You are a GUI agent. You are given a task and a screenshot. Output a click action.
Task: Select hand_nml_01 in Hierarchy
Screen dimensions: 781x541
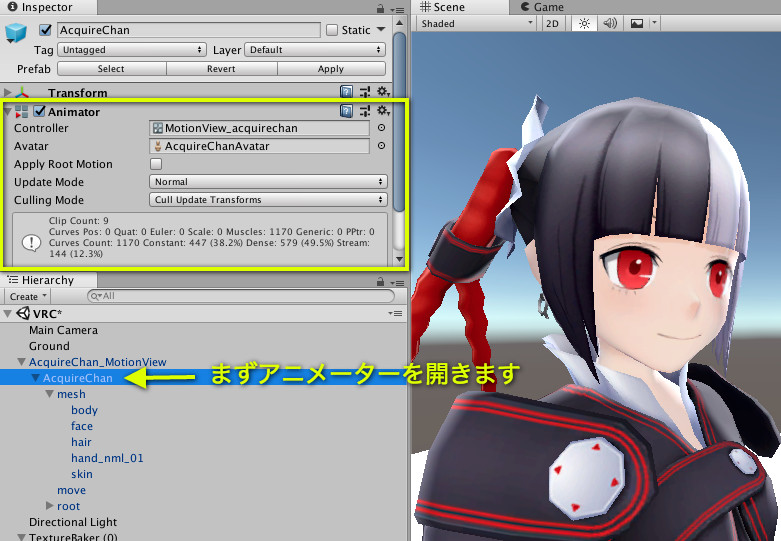pos(107,458)
